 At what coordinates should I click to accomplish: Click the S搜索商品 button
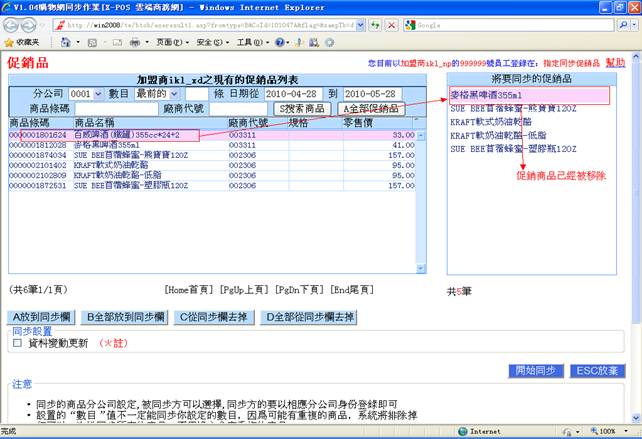point(303,108)
